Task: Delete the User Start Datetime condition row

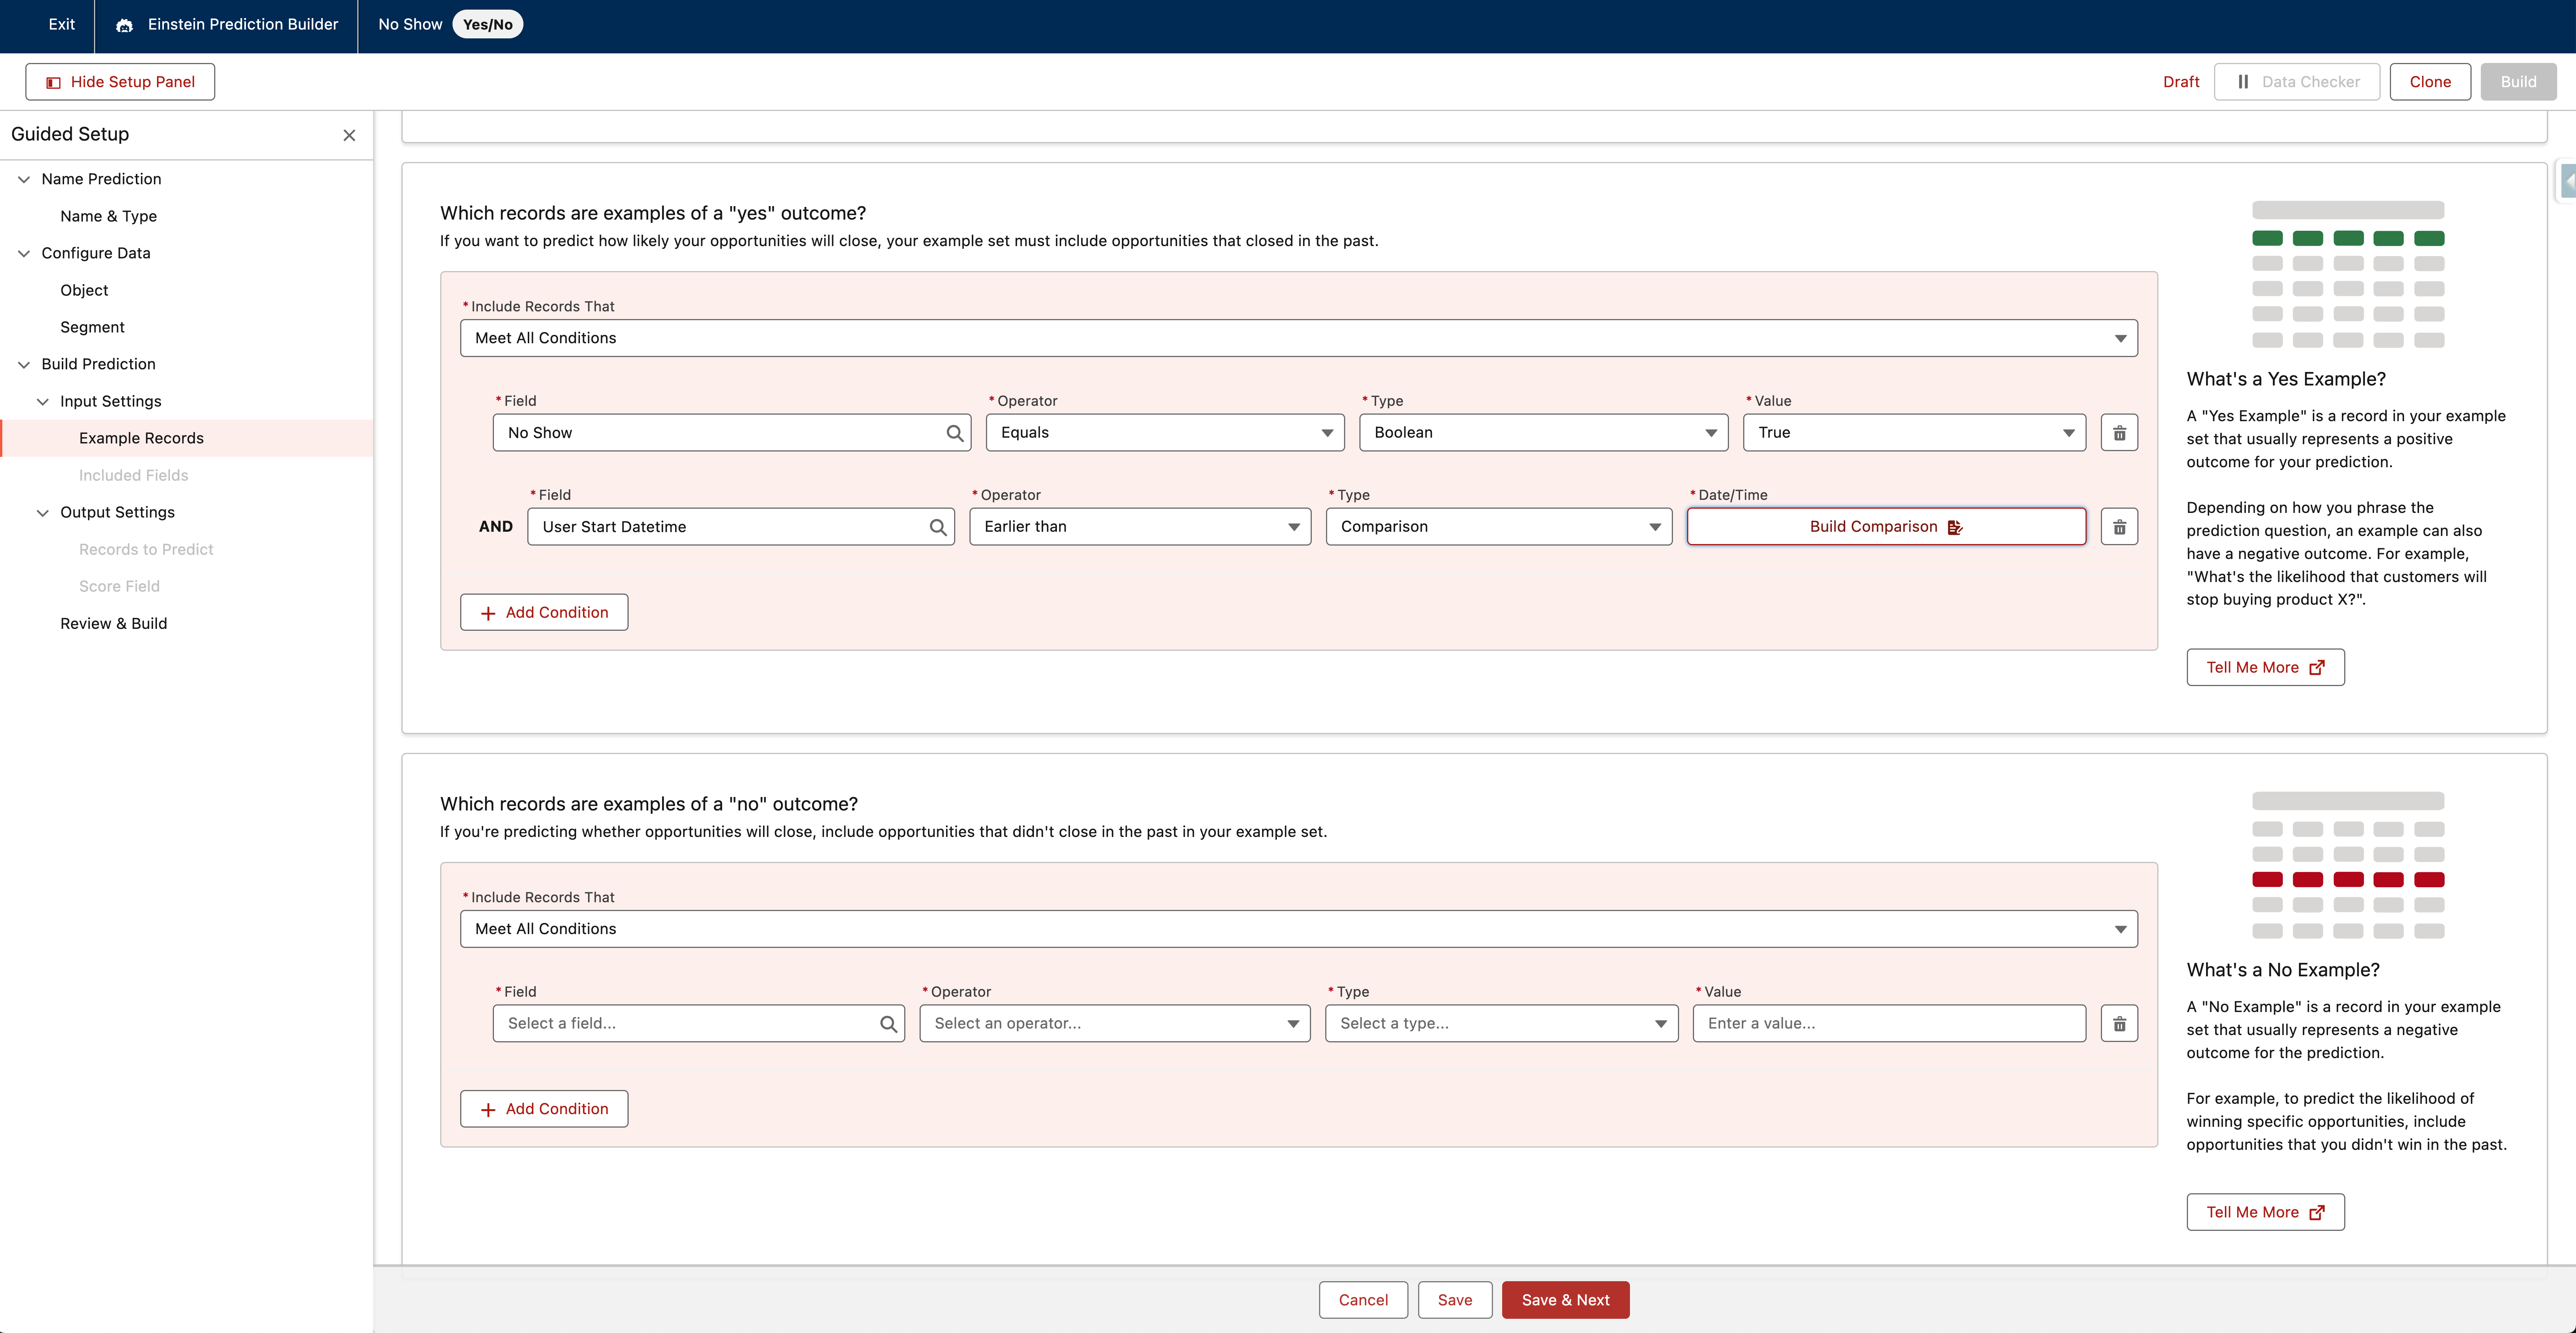Action: 2118,527
